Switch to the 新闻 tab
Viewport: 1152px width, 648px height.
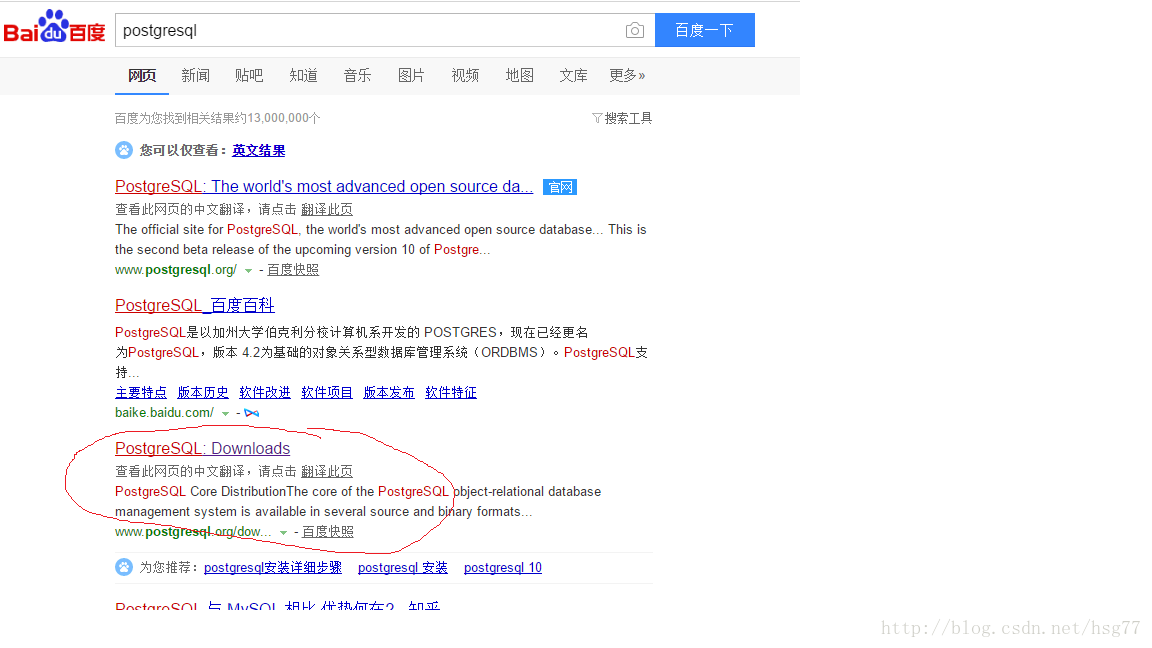[195, 76]
